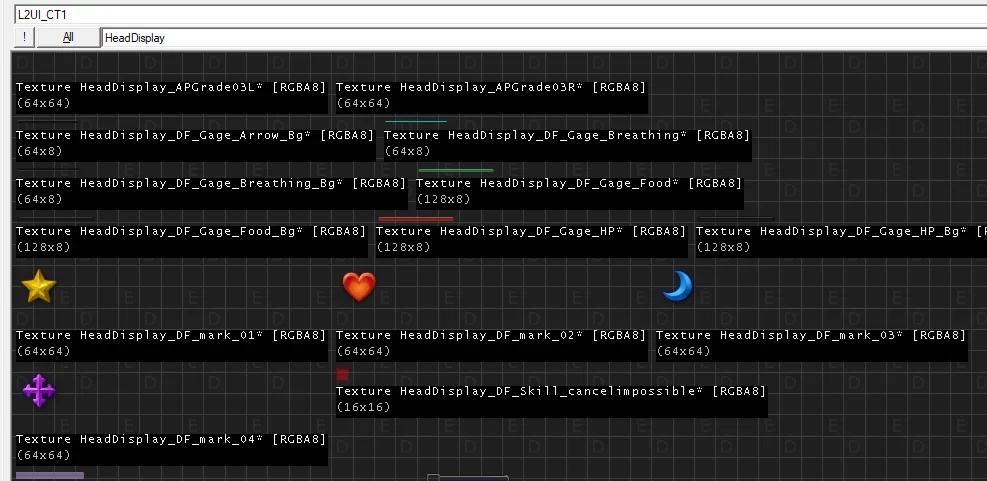Click the (64x8) size under Gage_Arrow_Bg
Screen dimensions: 987x481
(x=40, y=151)
